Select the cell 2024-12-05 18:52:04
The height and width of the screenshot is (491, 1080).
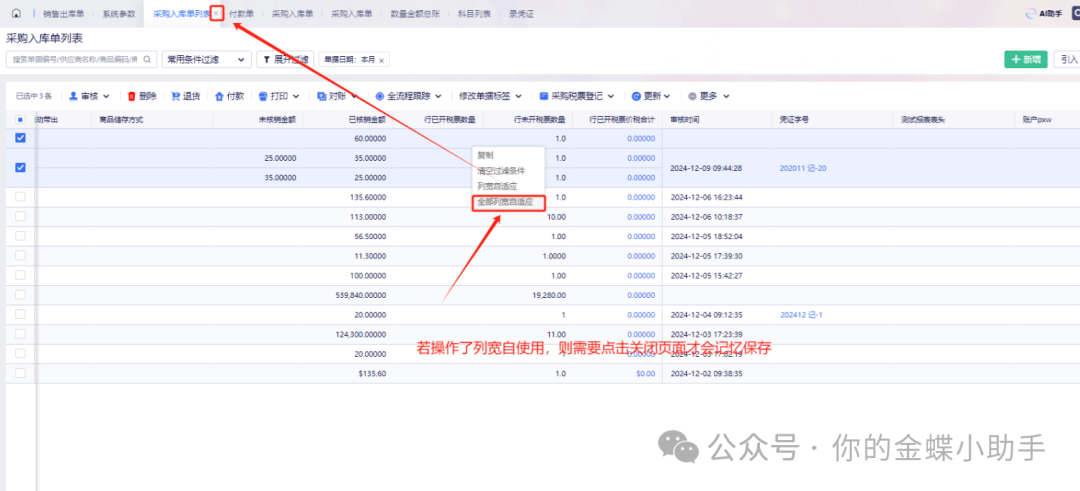pyautogui.click(x=705, y=236)
